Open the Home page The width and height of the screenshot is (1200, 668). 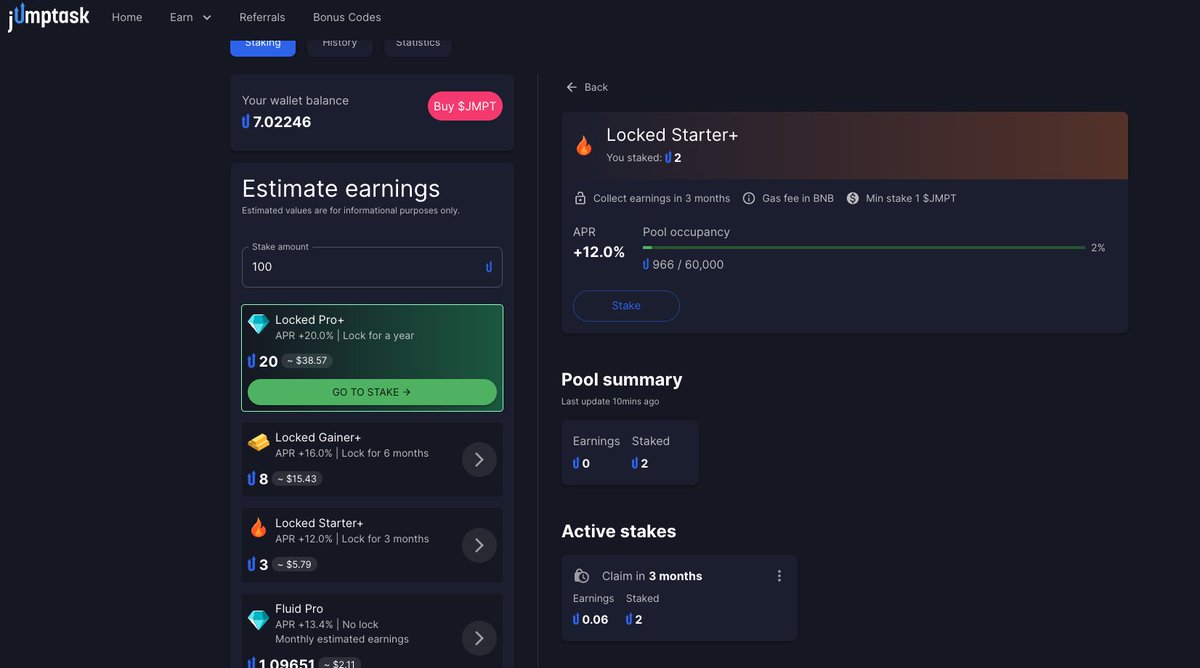pos(127,17)
